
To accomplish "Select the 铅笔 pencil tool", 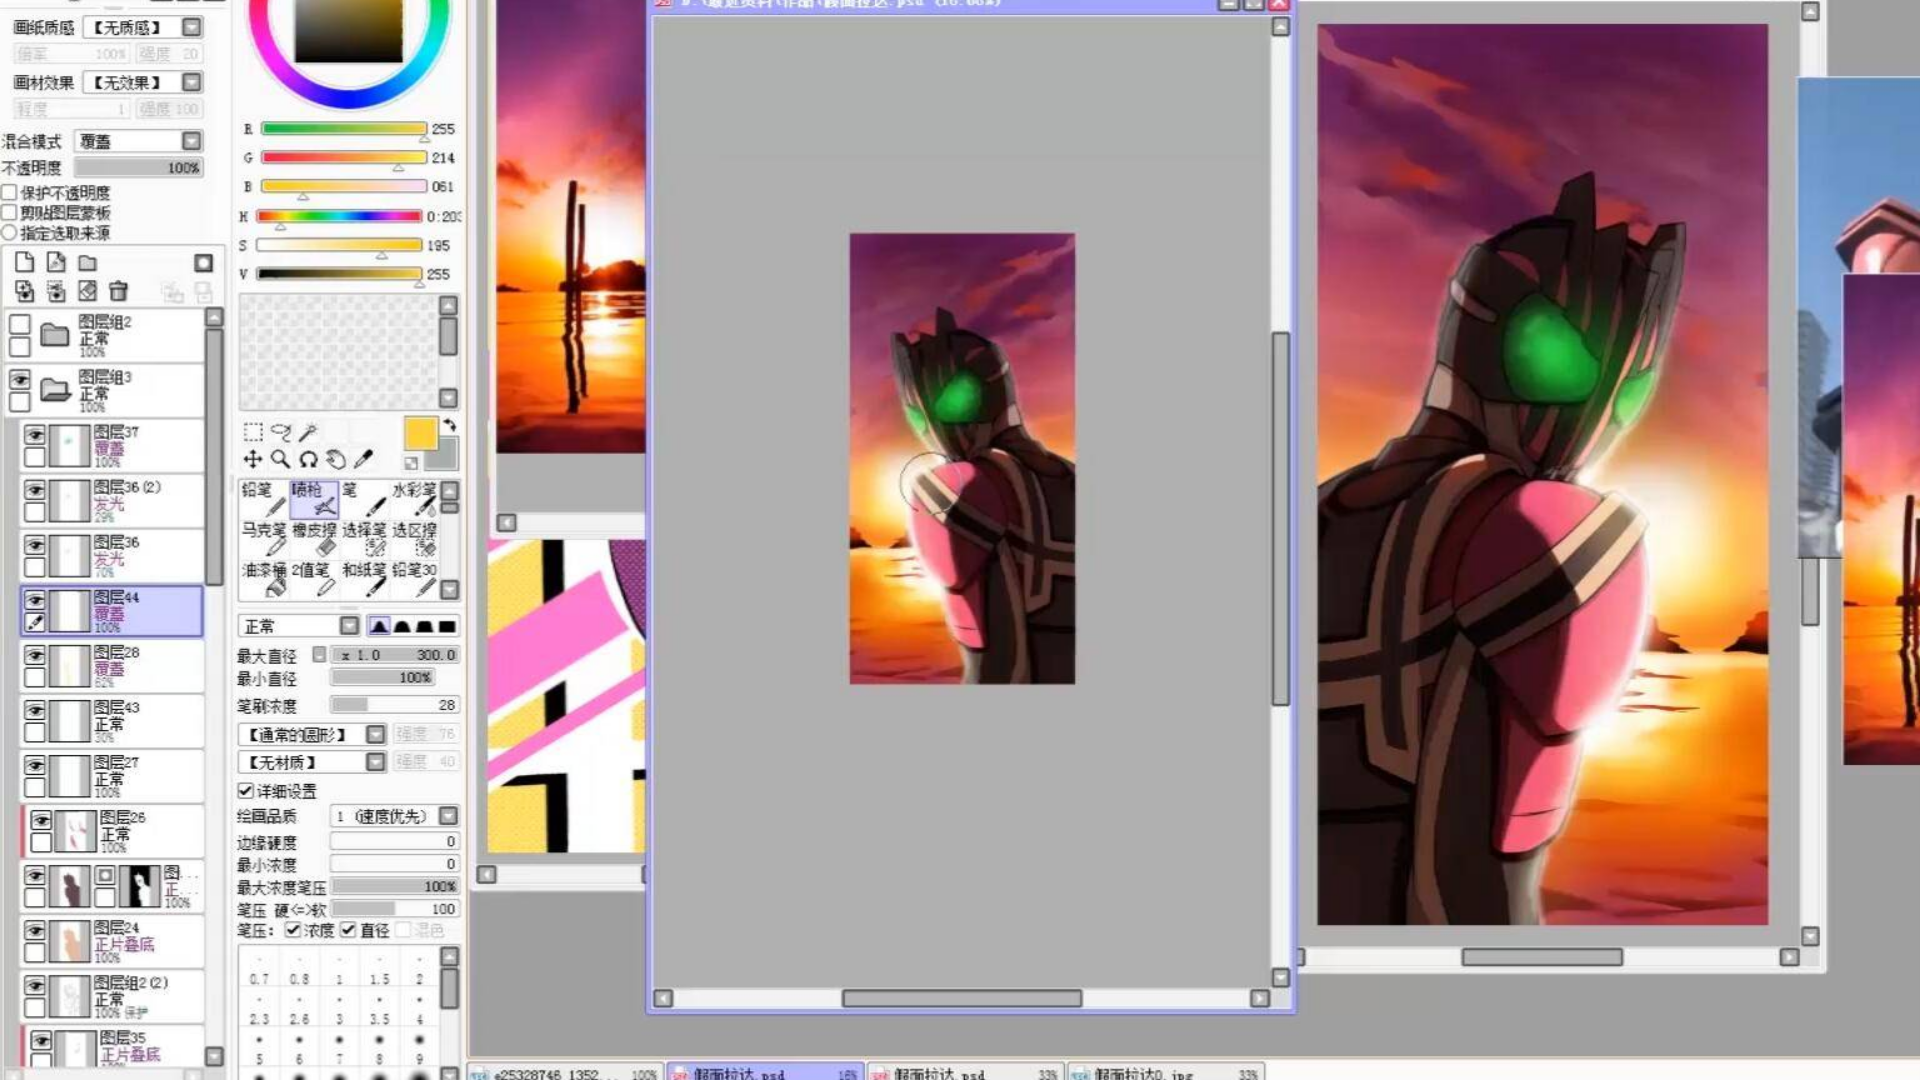I will [264, 498].
